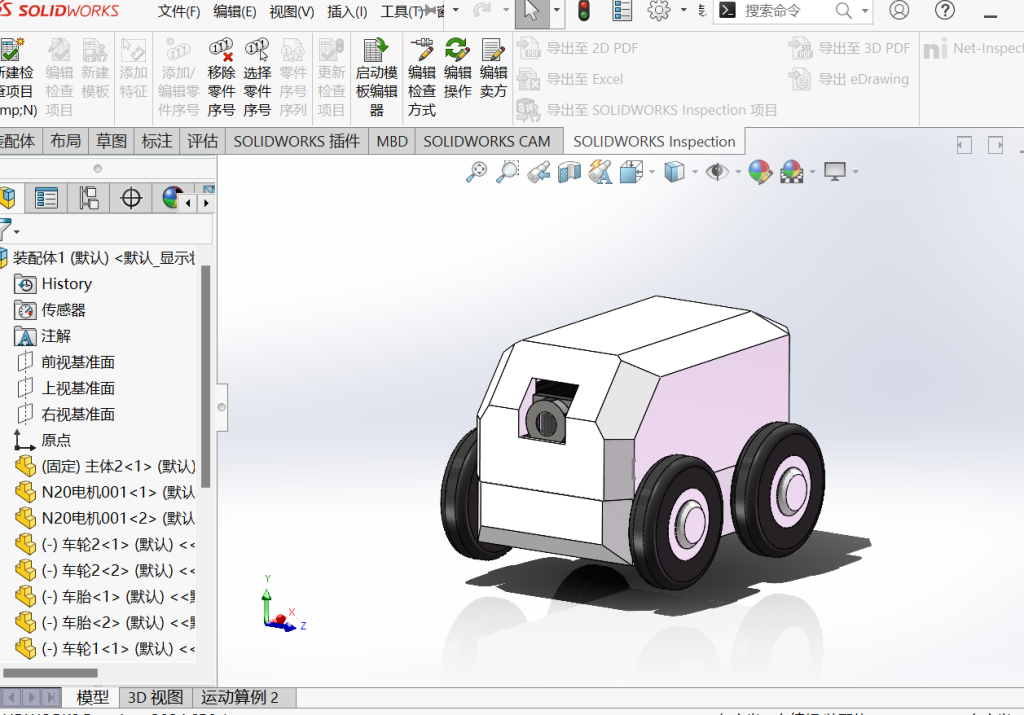Image resolution: width=1024 pixels, height=715 pixels.
Task: Expand the View Orientation dropdown arrow
Action: pyautogui.click(x=652, y=172)
